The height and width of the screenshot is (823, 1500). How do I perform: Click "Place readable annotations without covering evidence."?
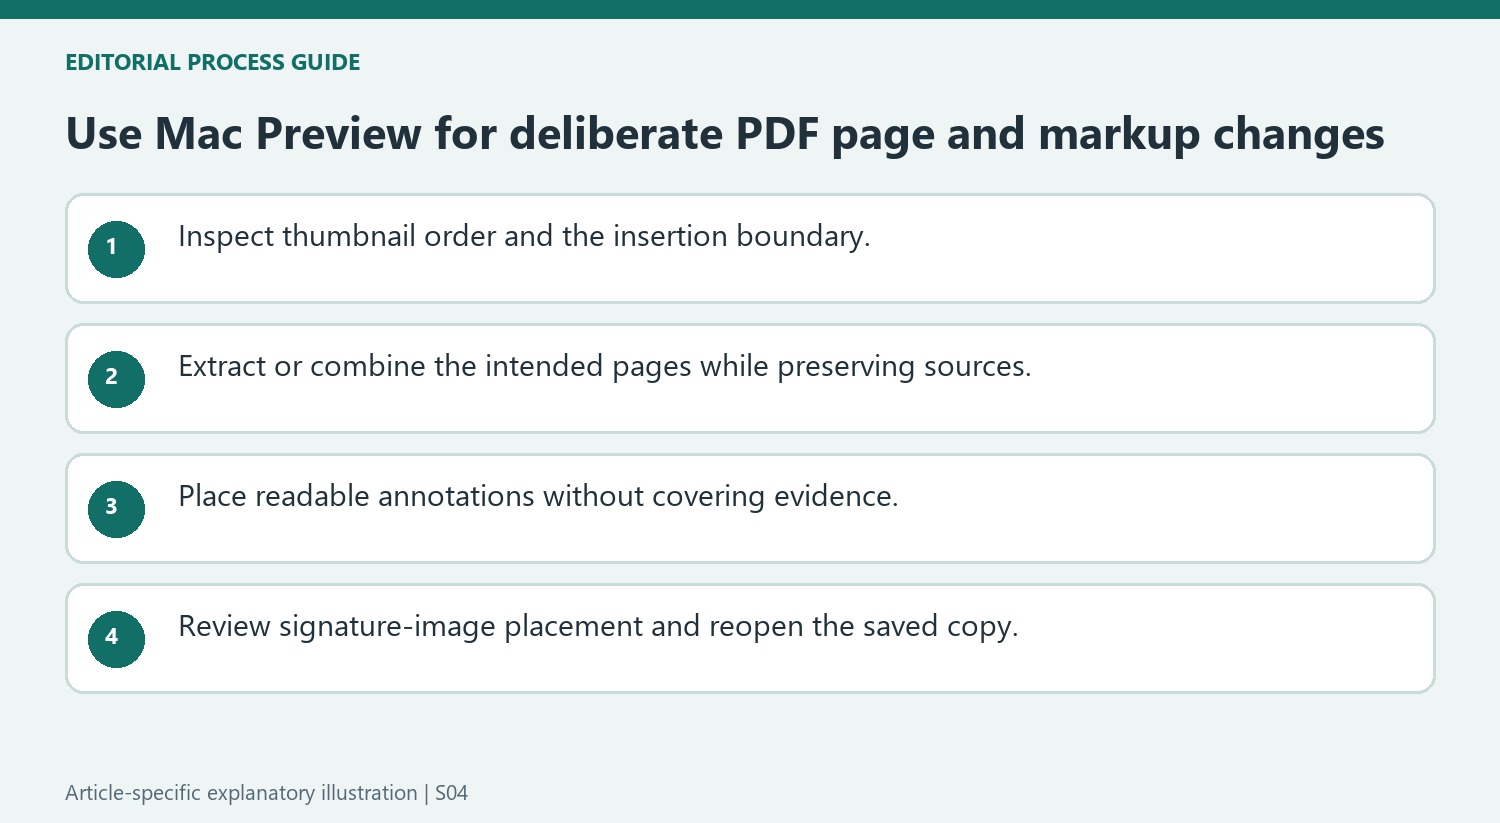[x=538, y=497]
